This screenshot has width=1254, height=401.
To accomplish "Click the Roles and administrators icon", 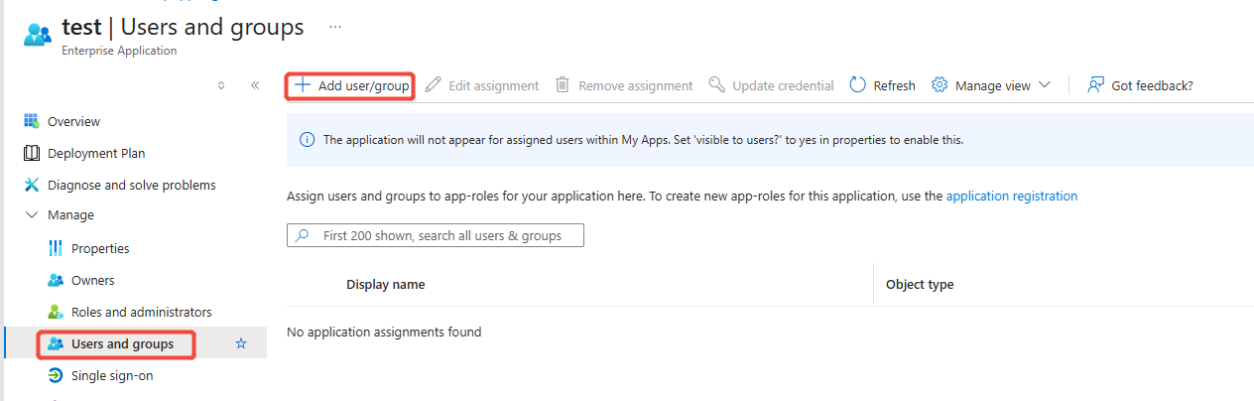I will pyautogui.click(x=55, y=312).
